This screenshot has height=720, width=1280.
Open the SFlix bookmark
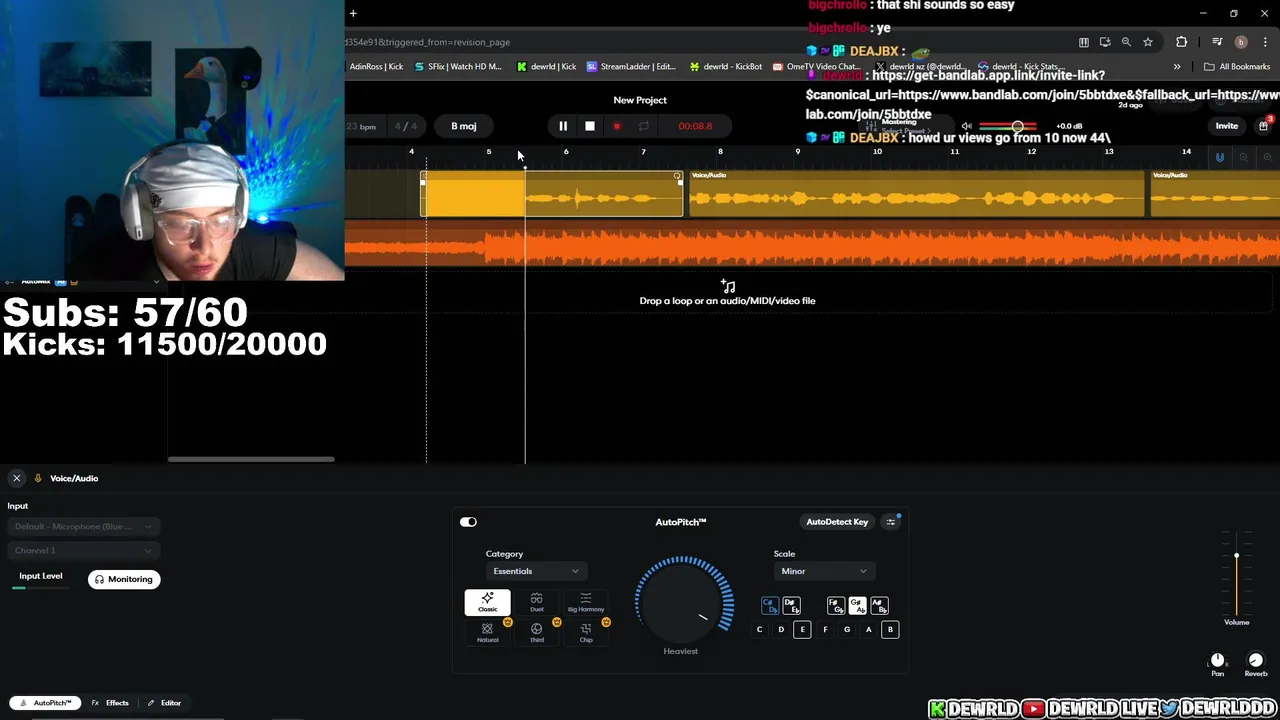coord(457,67)
